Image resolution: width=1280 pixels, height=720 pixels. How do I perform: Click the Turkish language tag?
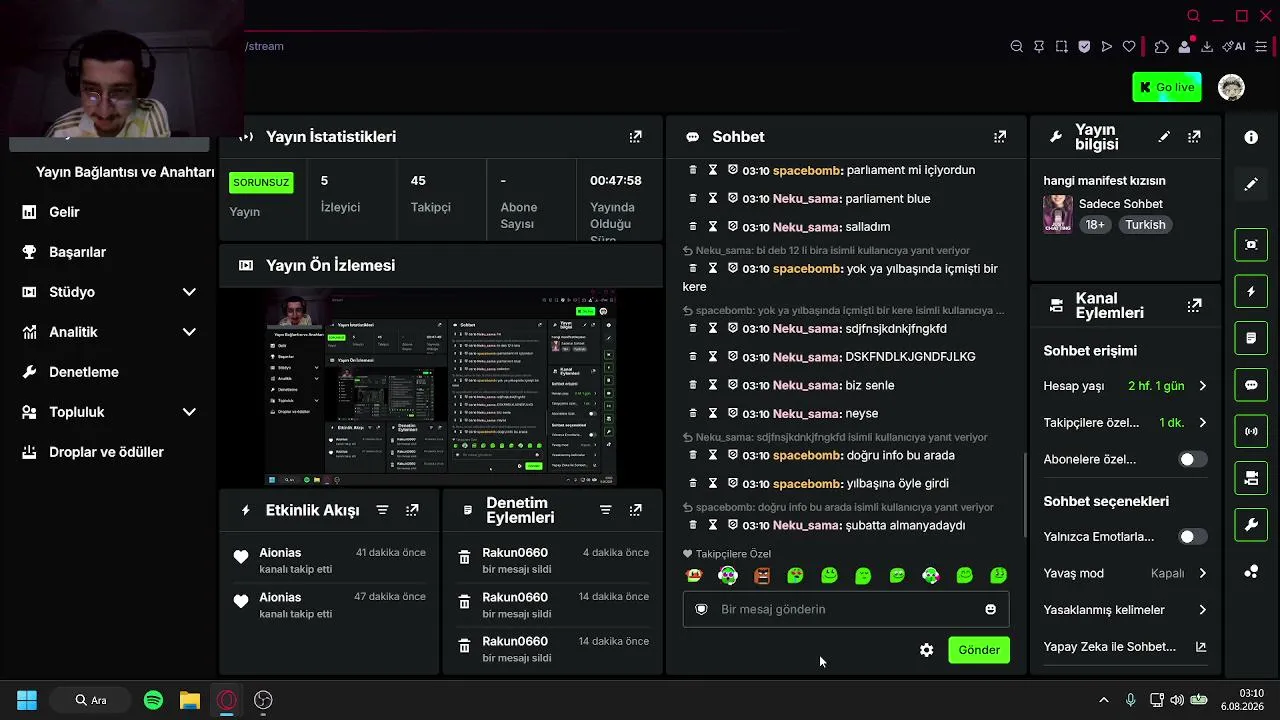pos(1145,225)
